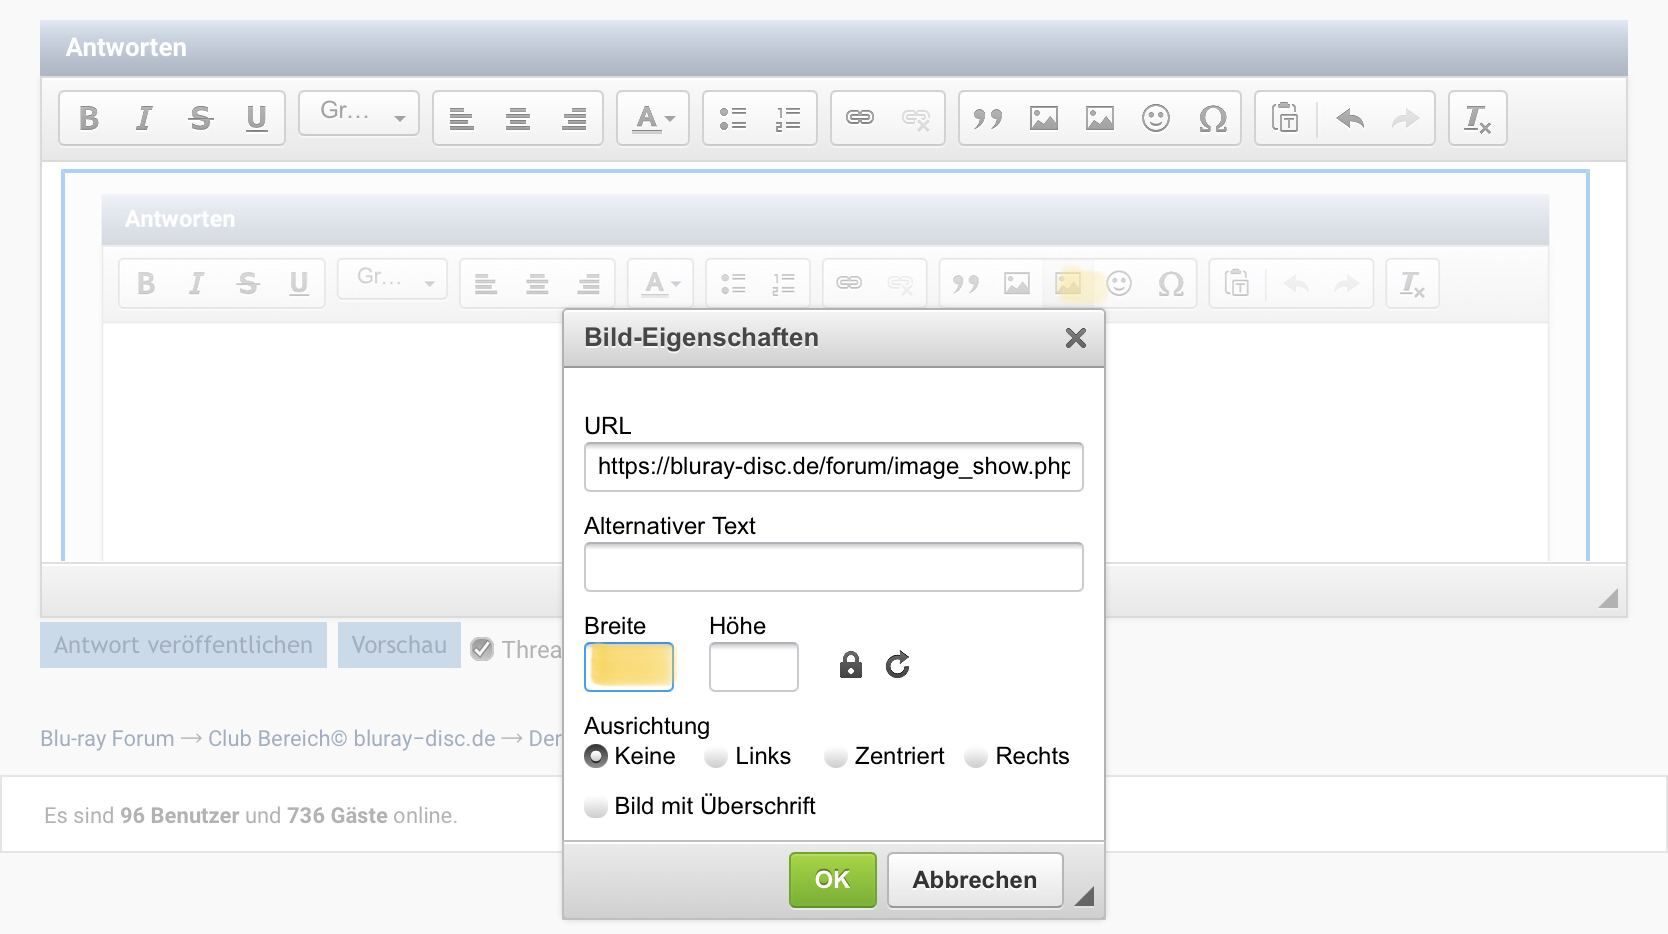The height and width of the screenshot is (934, 1668).
Task: Insert bulleted list in outer toolbar
Action: pos(733,119)
